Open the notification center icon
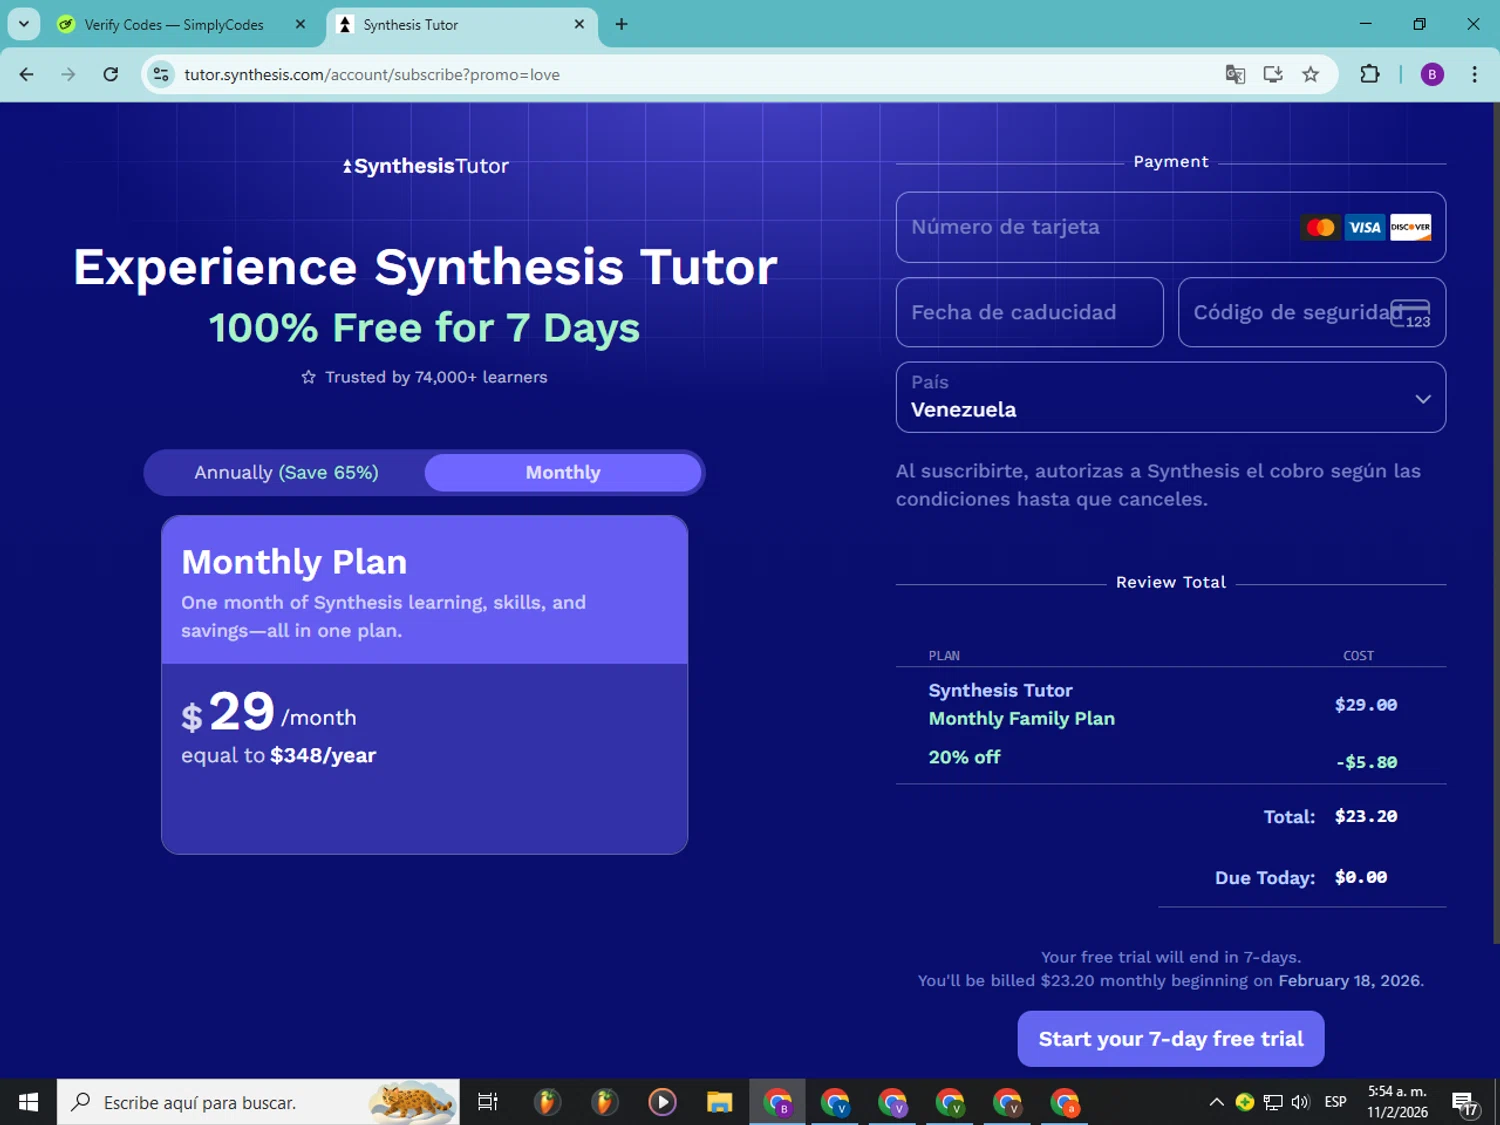Image resolution: width=1500 pixels, height=1125 pixels. click(1466, 1103)
